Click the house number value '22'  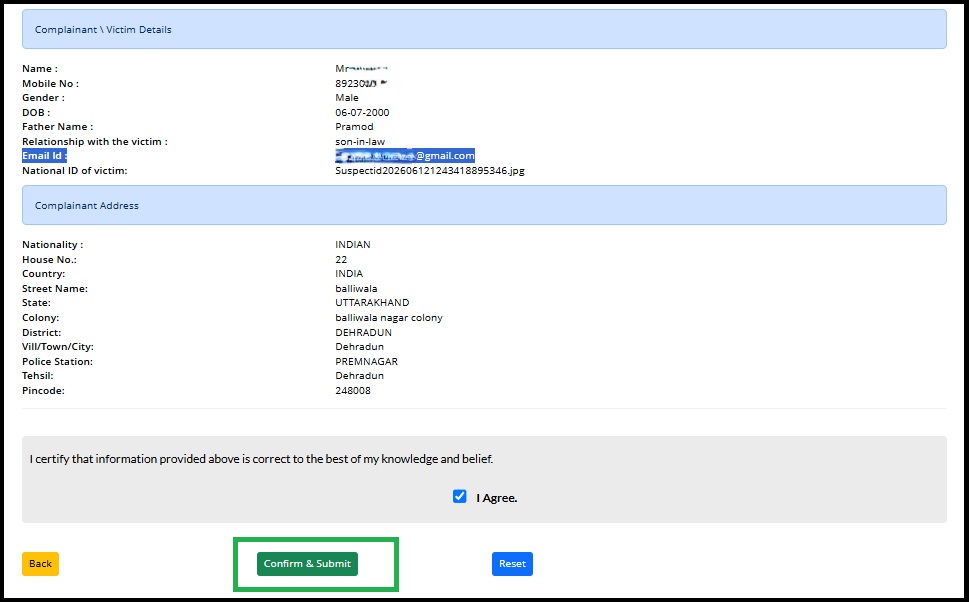point(341,260)
